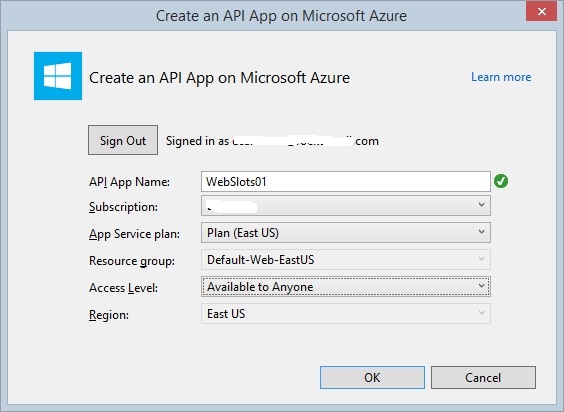Click the API App Name field
The height and width of the screenshot is (412, 564).
point(346,181)
